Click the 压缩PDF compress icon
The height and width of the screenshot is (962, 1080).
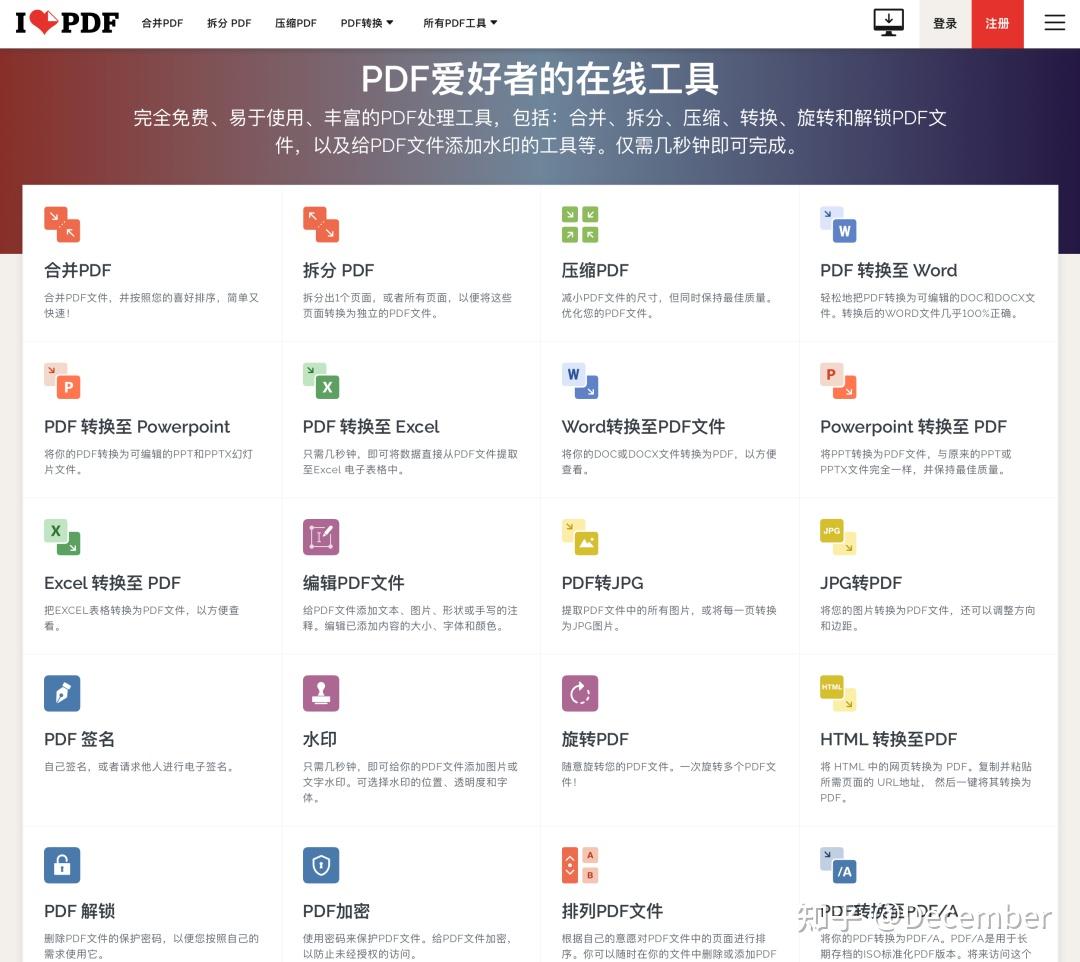coord(579,224)
